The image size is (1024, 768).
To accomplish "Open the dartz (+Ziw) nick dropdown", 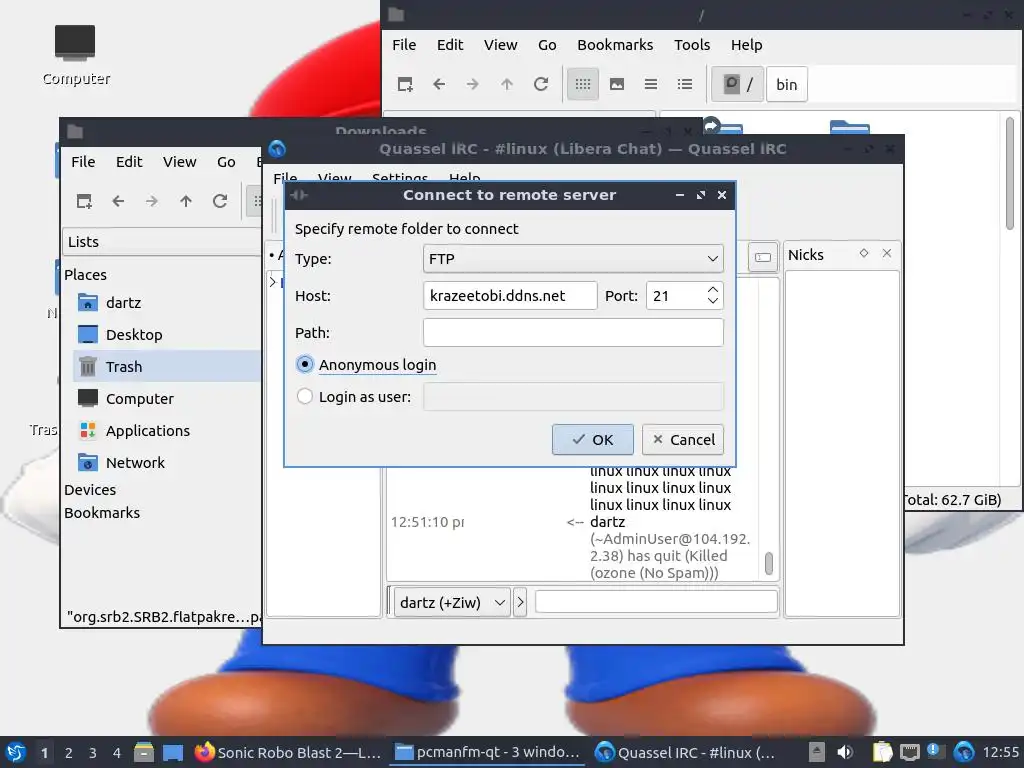I will pos(452,602).
